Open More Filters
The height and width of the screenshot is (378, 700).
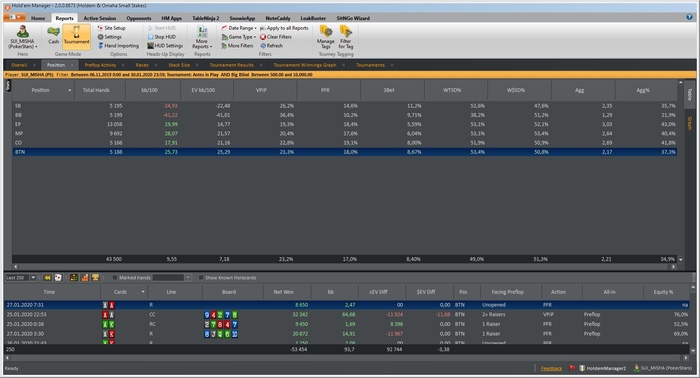pyautogui.click(x=238, y=46)
